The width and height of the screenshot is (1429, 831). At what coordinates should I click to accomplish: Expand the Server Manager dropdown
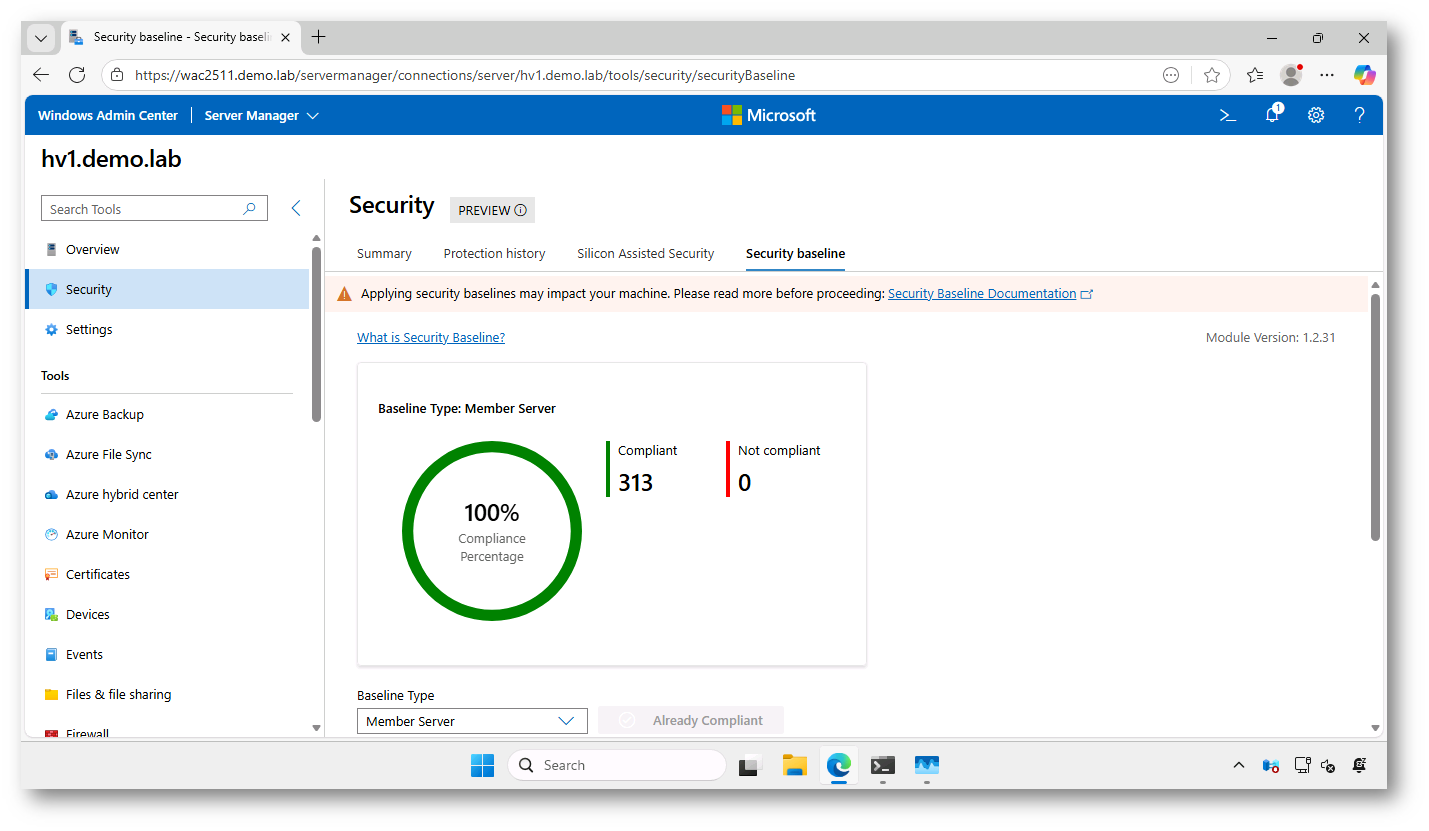coord(262,116)
